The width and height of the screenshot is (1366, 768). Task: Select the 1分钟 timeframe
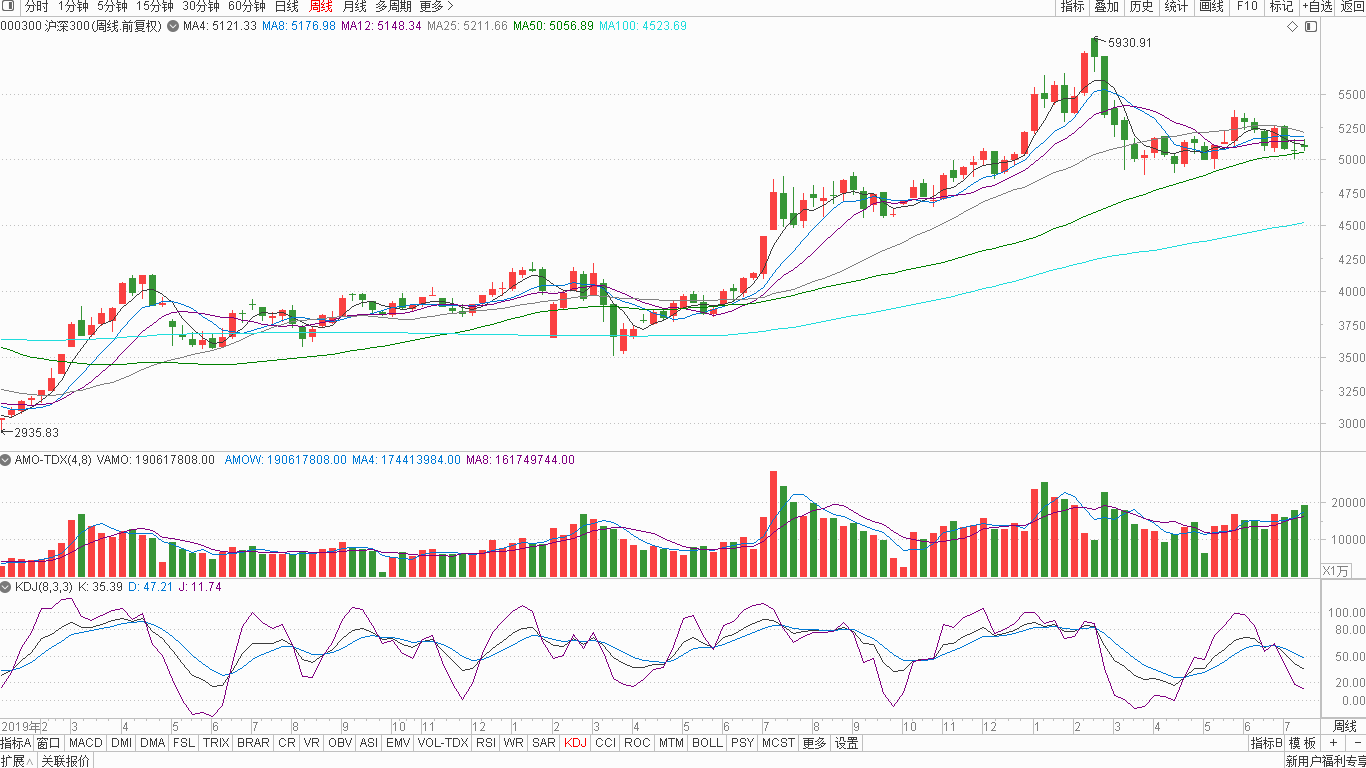pyautogui.click(x=73, y=6)
